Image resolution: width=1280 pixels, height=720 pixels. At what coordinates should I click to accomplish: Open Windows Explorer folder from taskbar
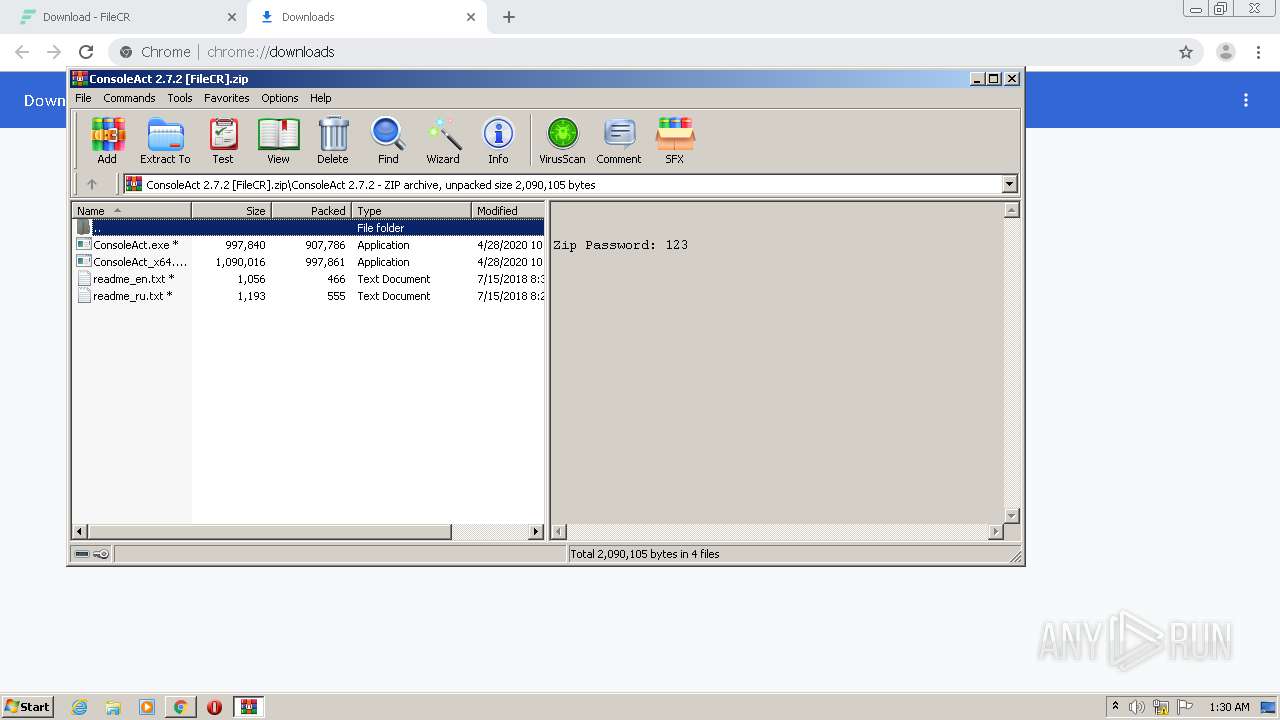tap(113, 707)
